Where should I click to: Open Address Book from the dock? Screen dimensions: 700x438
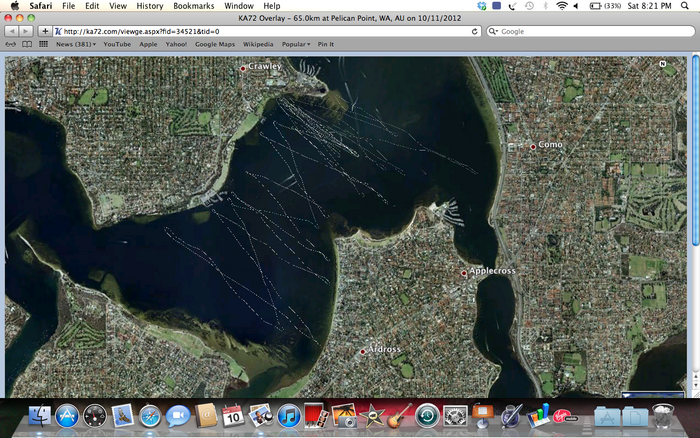tap(206, 415)
